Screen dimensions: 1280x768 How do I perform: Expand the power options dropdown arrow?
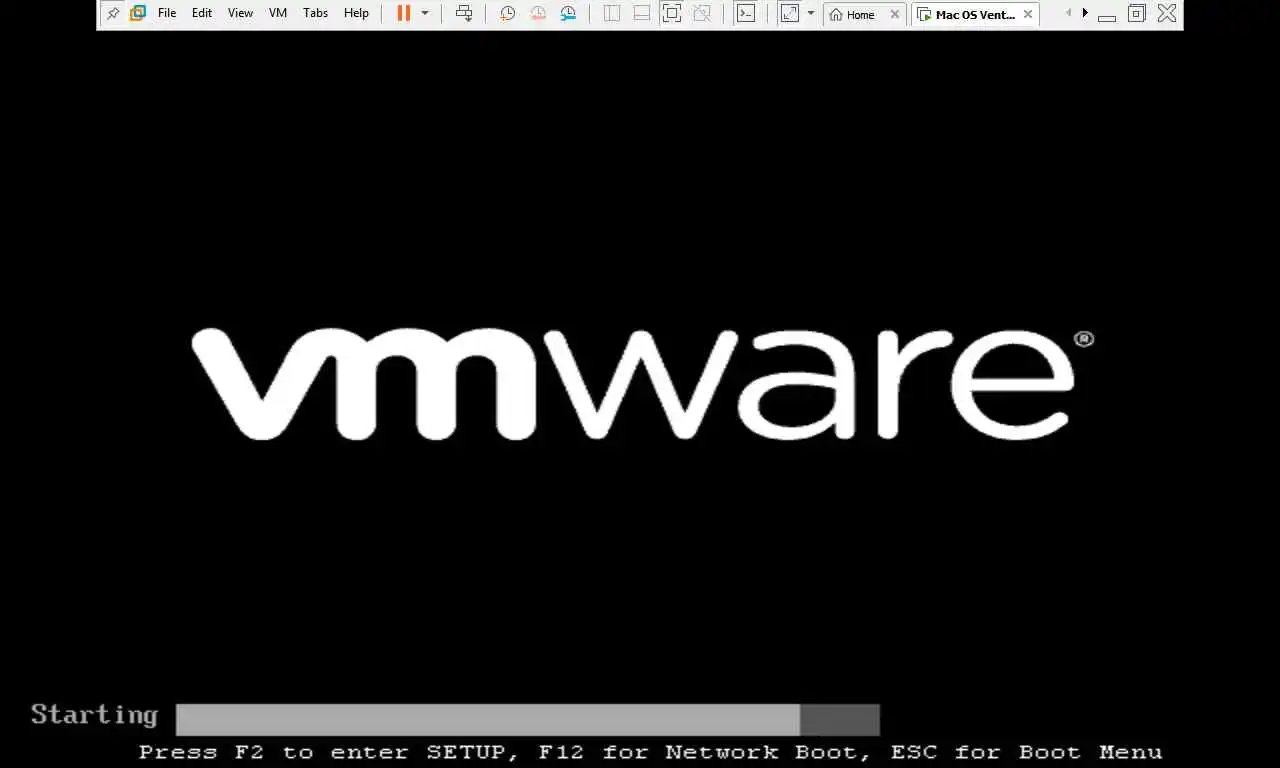tap(425, 14)
